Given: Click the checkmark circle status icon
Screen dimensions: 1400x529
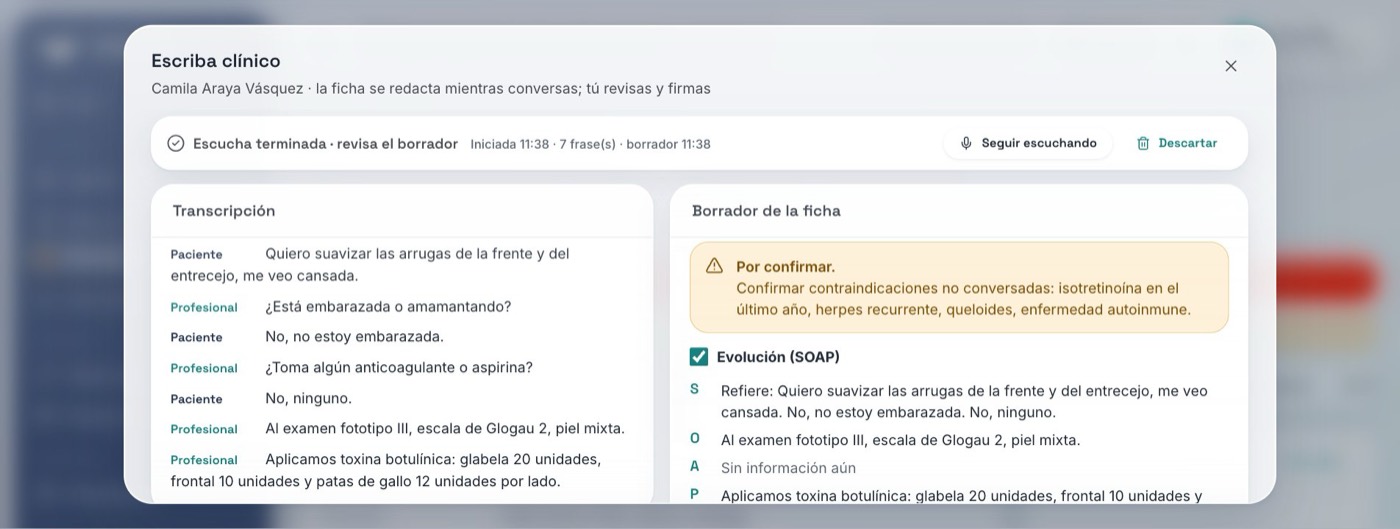Looking at the screenshot, I should (176, 143).
